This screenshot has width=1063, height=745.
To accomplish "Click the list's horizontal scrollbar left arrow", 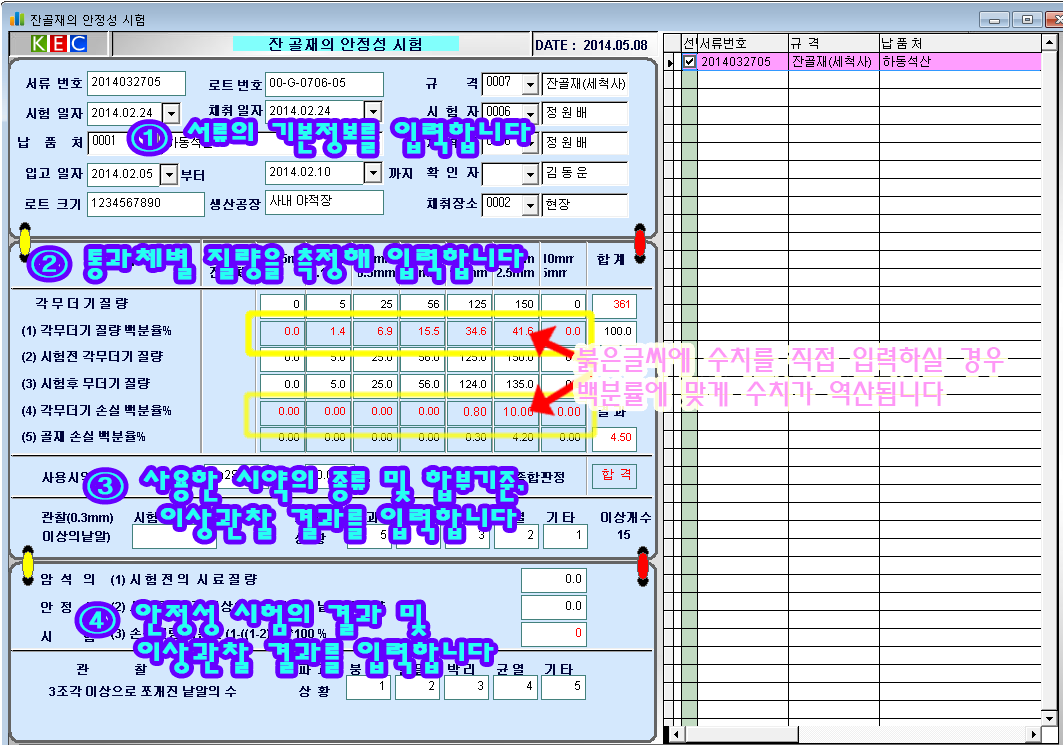I will (675, 734).
